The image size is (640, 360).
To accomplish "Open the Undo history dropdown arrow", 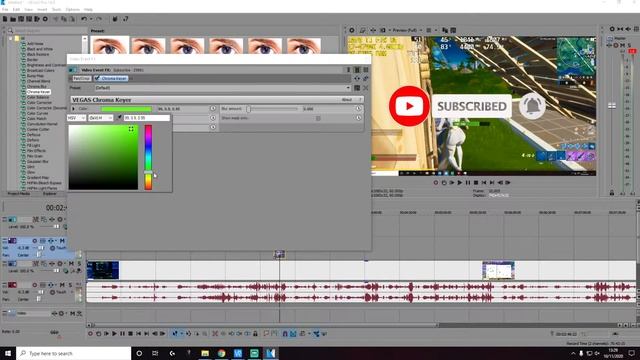I will coord(91,19).
